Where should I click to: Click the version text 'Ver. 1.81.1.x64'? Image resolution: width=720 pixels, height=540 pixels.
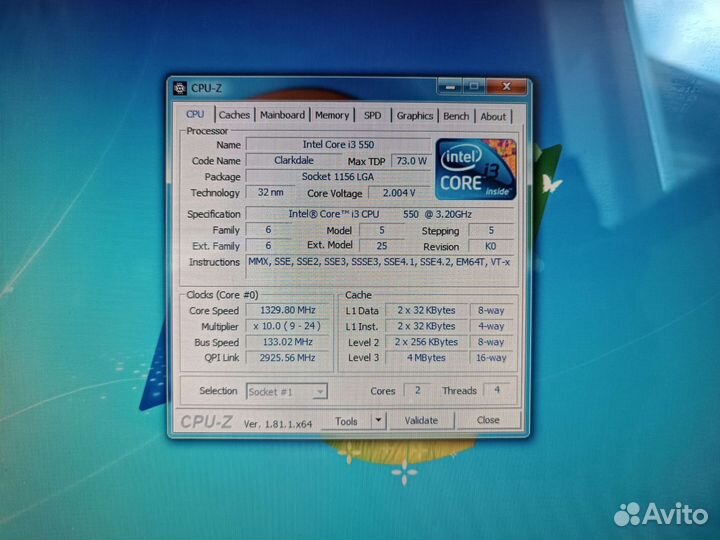(278, 424)
